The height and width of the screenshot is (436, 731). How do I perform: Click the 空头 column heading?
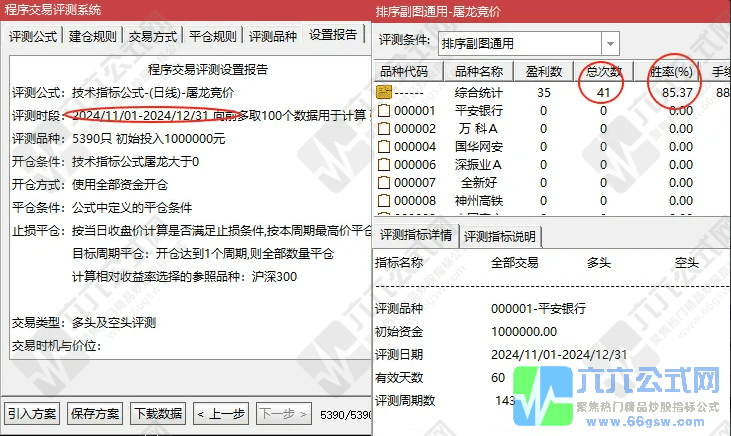(687, 263)
